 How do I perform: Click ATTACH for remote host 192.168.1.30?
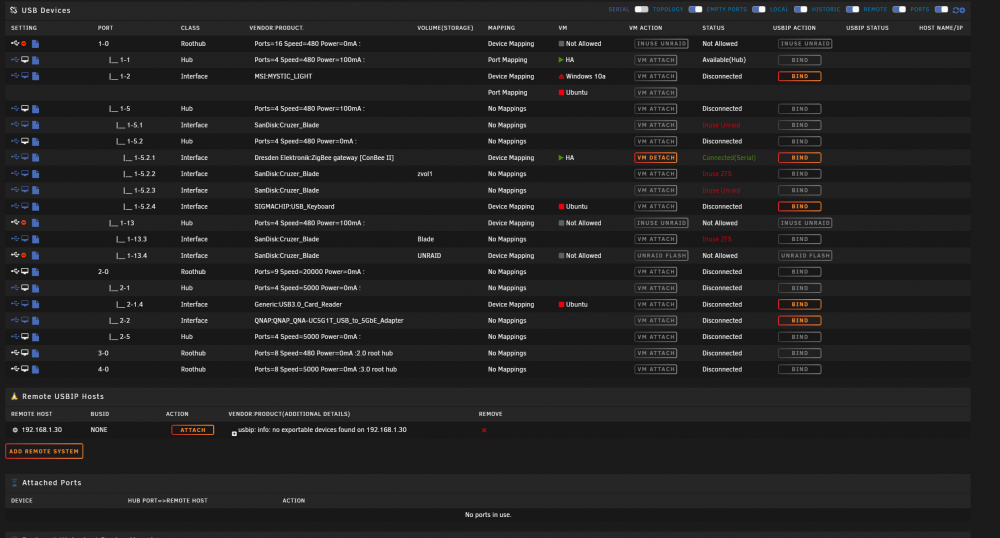pyautogui.click(x=193, y=430)
